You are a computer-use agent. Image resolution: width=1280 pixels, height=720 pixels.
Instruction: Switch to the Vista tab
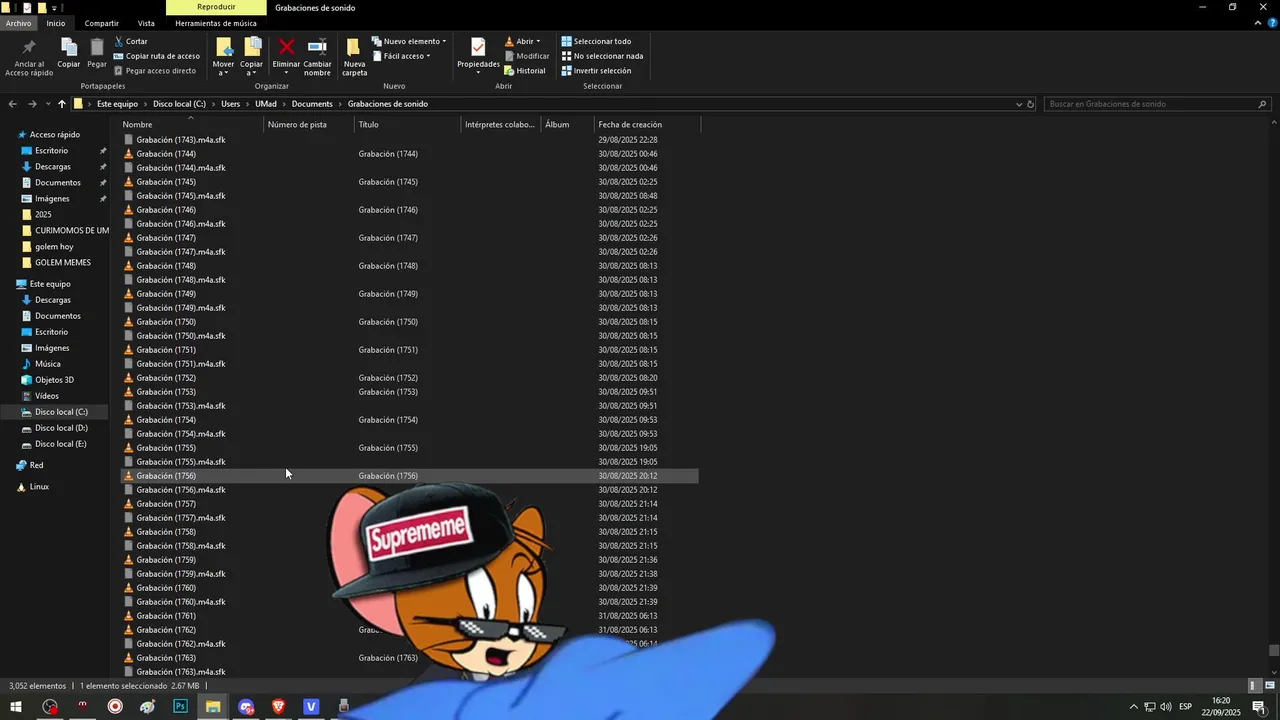[x=146, y=23]
